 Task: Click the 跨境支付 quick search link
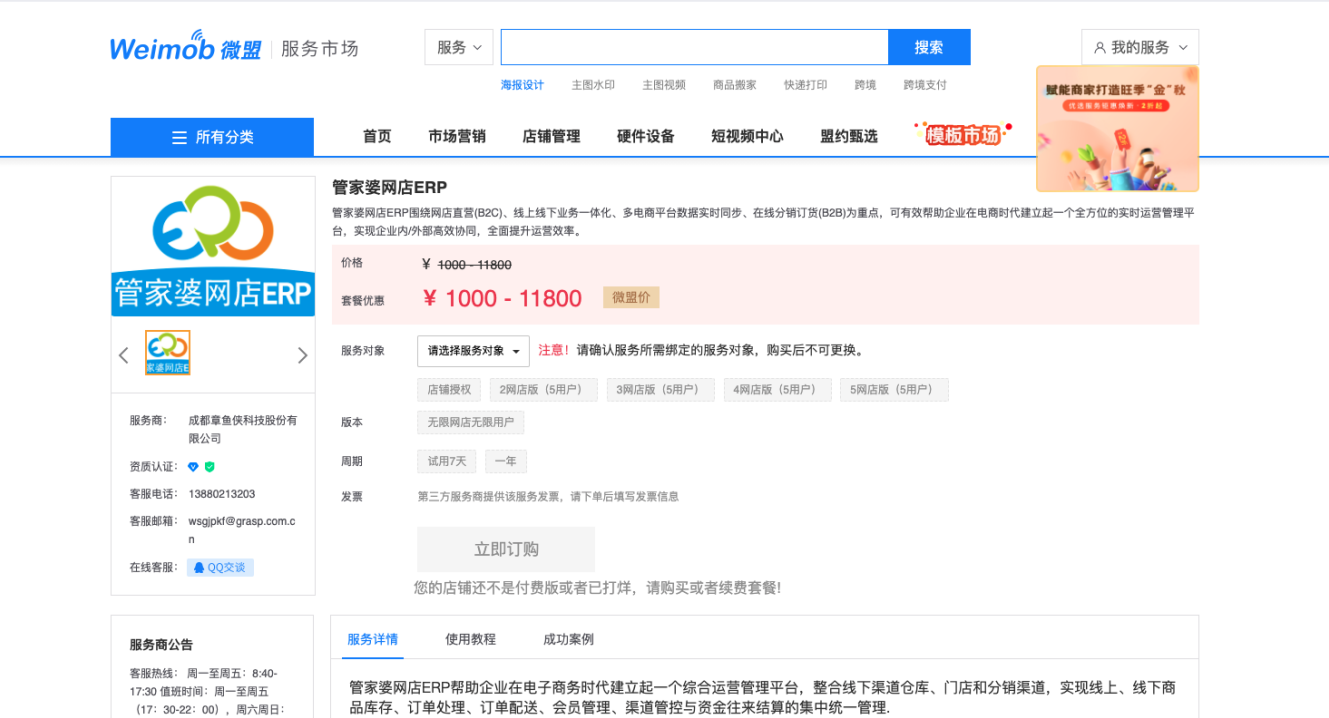click(x=925, y=85)
